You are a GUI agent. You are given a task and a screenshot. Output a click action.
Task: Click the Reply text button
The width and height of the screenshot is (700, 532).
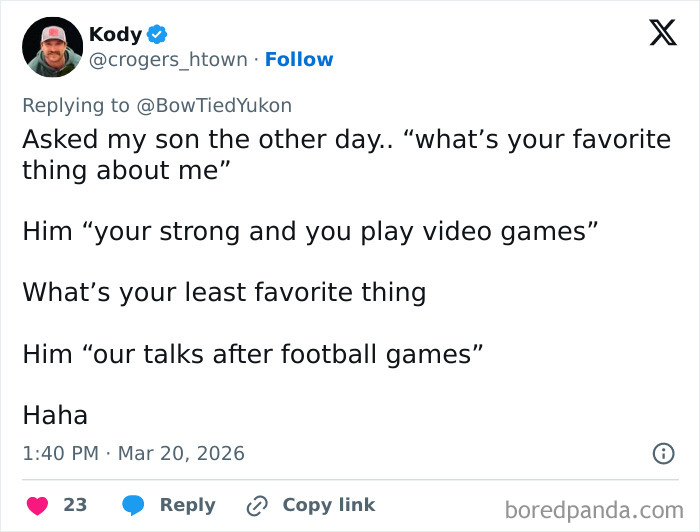click(187, 505)
